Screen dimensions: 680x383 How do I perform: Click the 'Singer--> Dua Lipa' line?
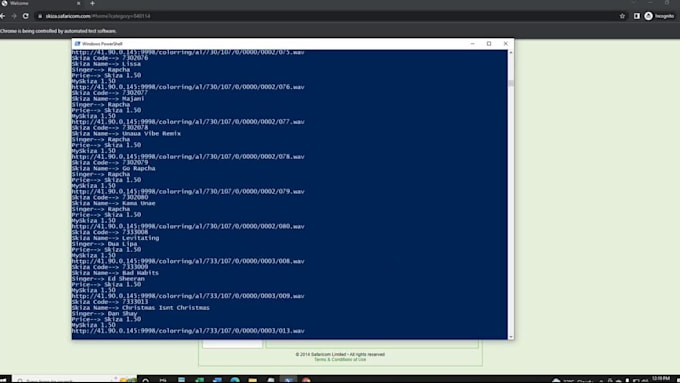[x=105, y=244]
